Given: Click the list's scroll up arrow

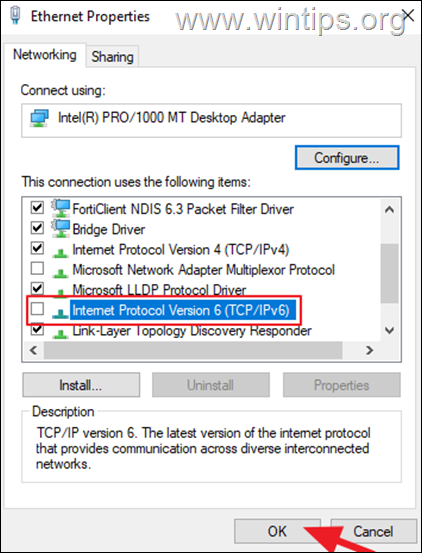Looking at the screenshot, I should [x=390, y=210].
